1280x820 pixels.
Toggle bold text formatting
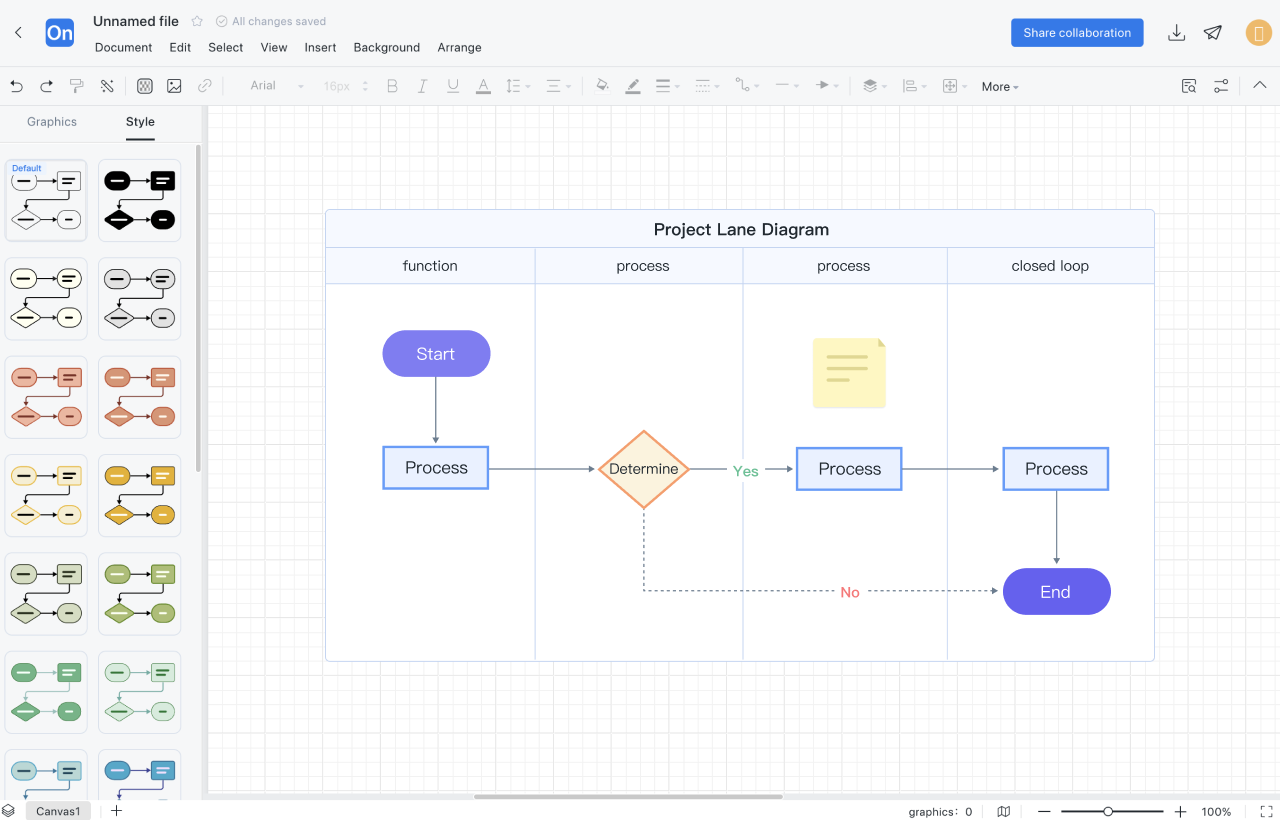[392, 86]
